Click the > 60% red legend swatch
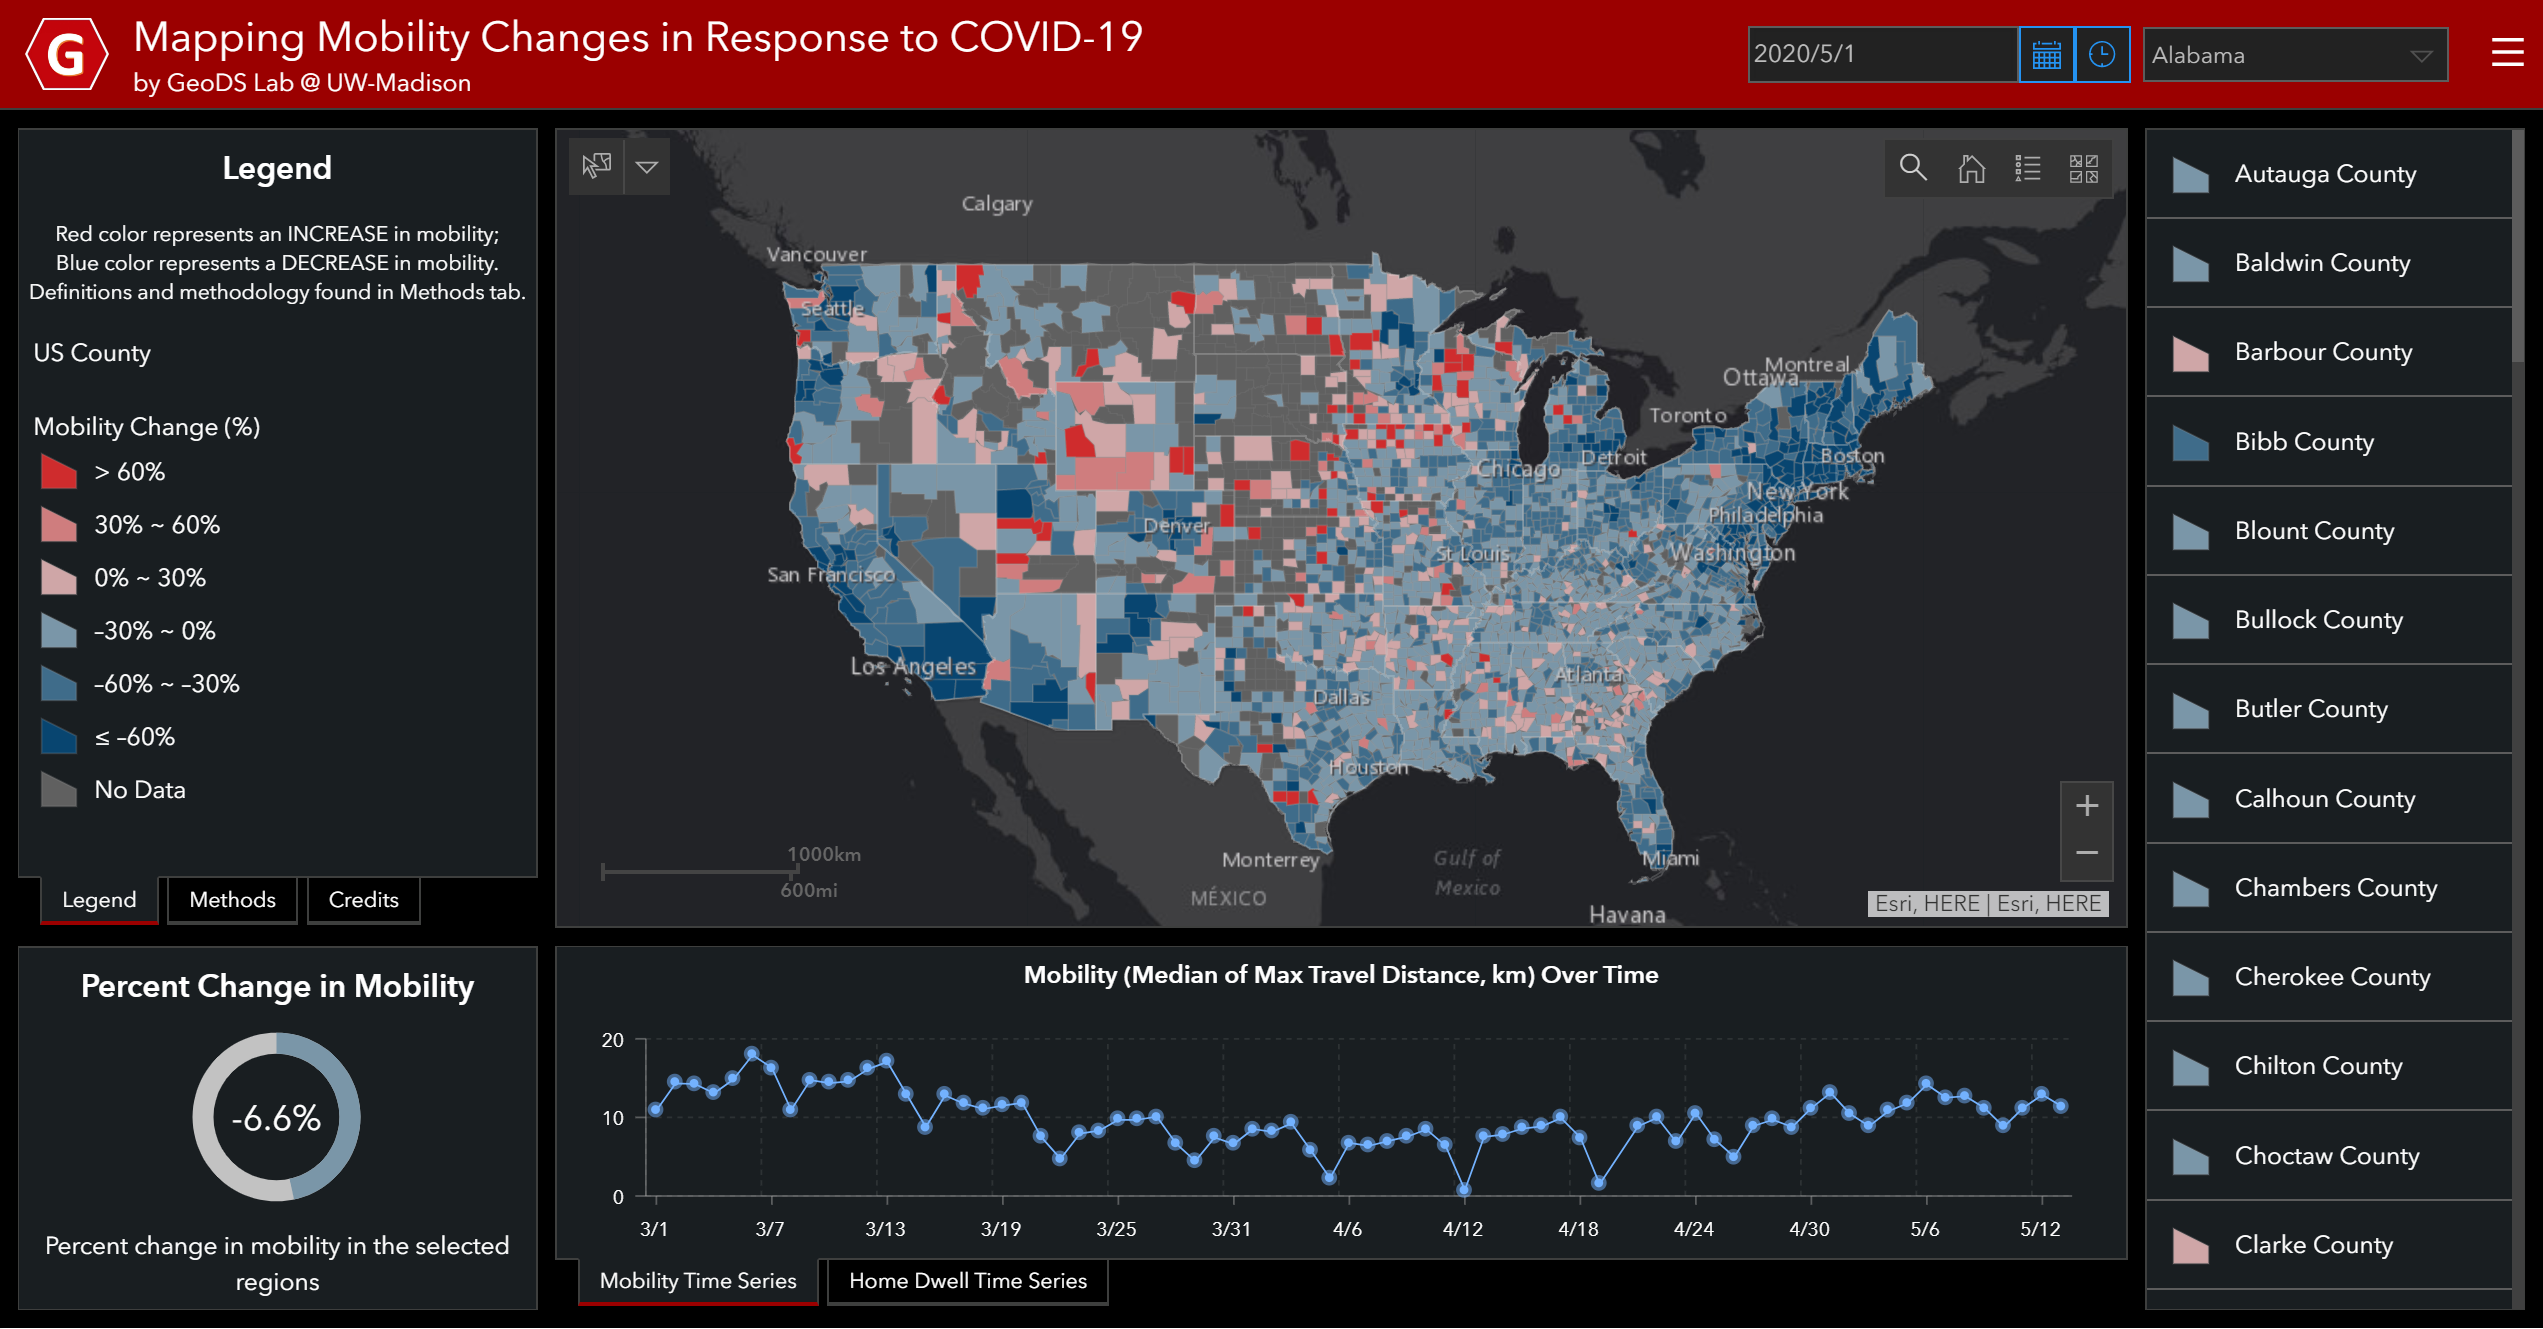Image resolution: width=2543 pixels, height=1329 pixels. click(59, 472)
